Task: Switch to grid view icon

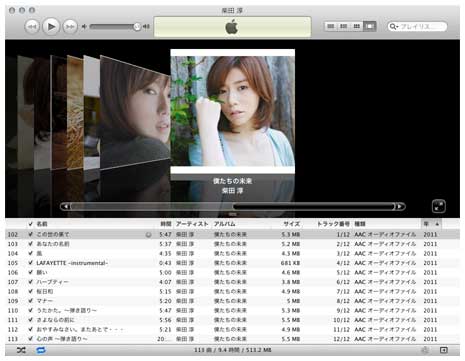Action: [x=357, y=26]
